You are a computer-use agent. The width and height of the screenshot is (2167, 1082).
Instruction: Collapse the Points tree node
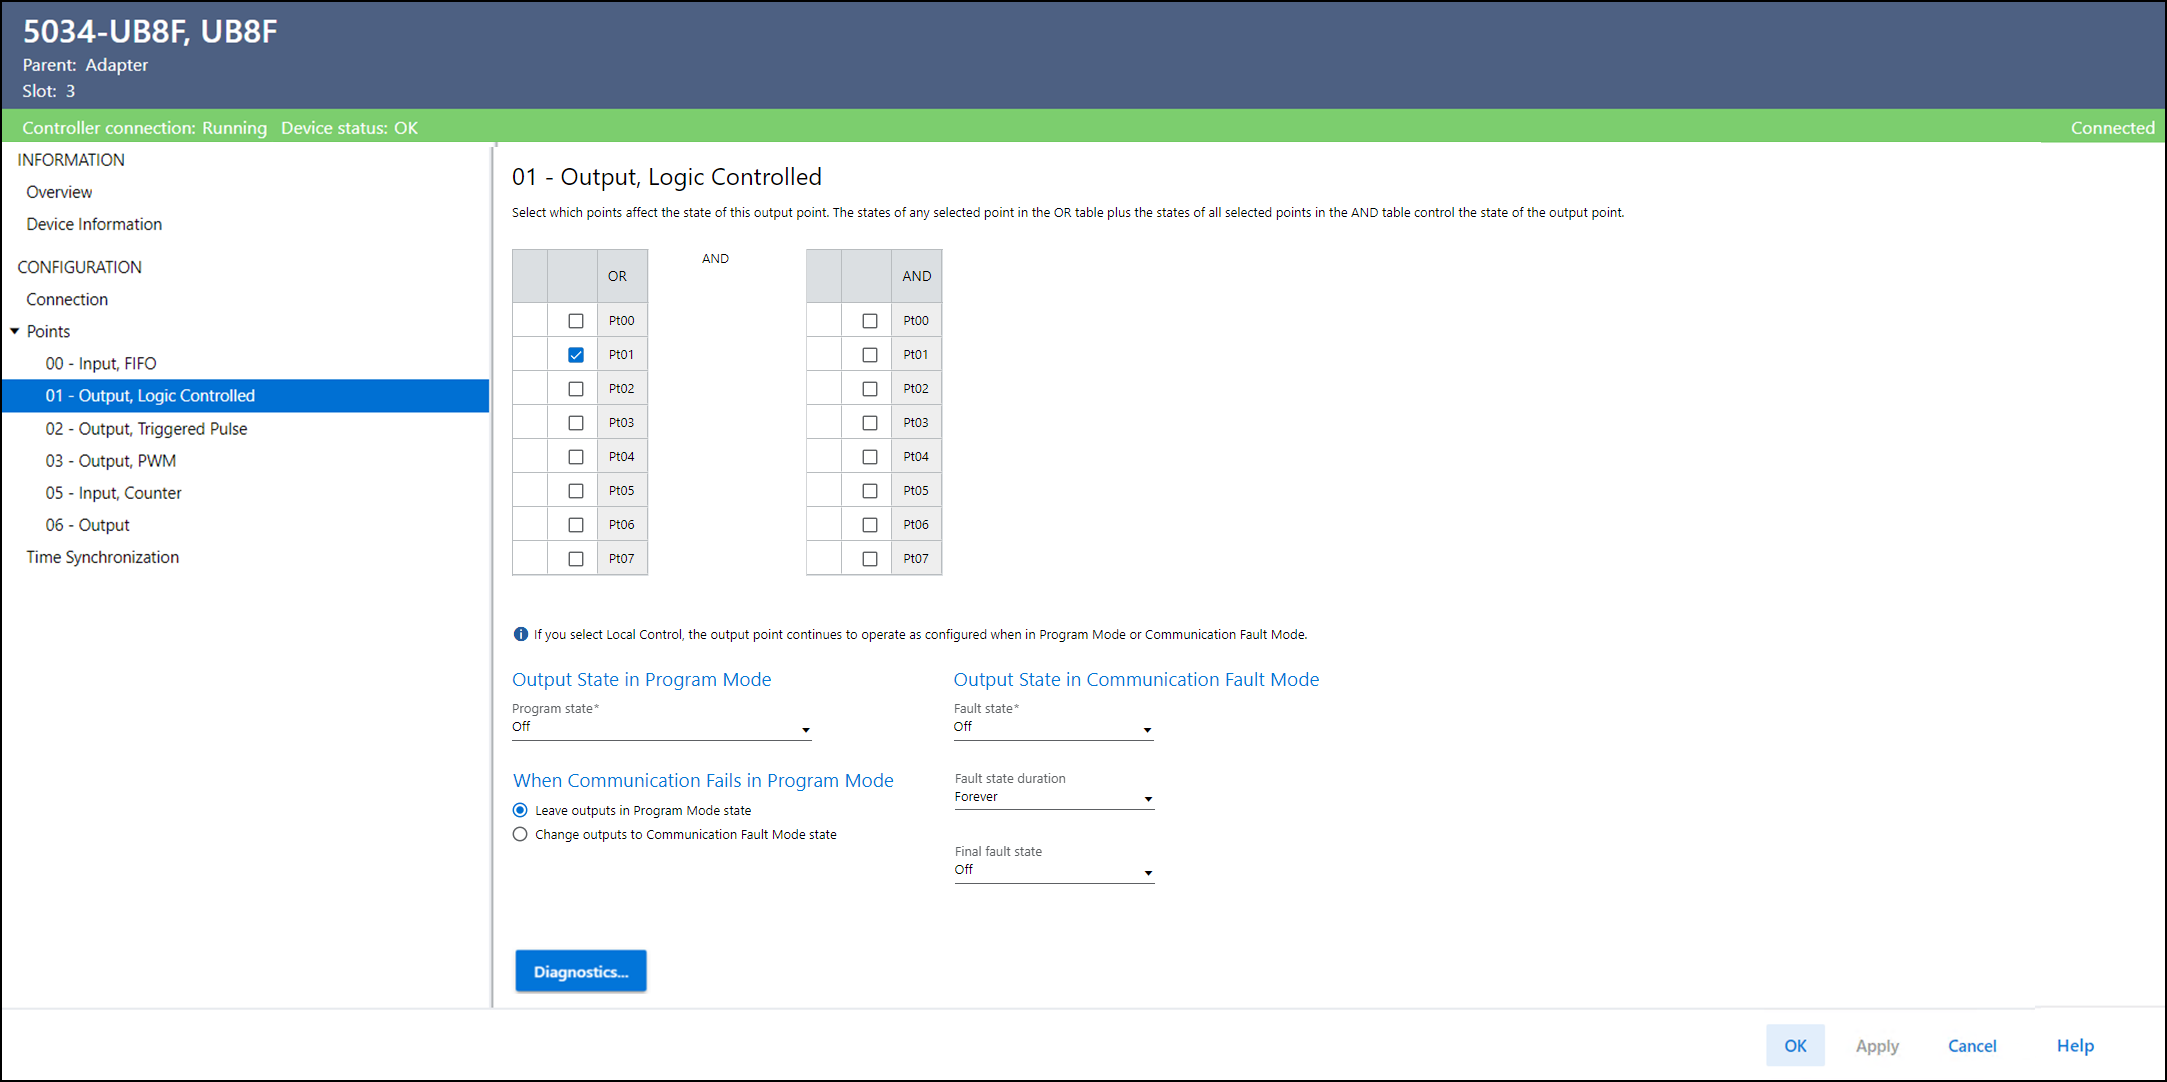(x=15, y=331)
